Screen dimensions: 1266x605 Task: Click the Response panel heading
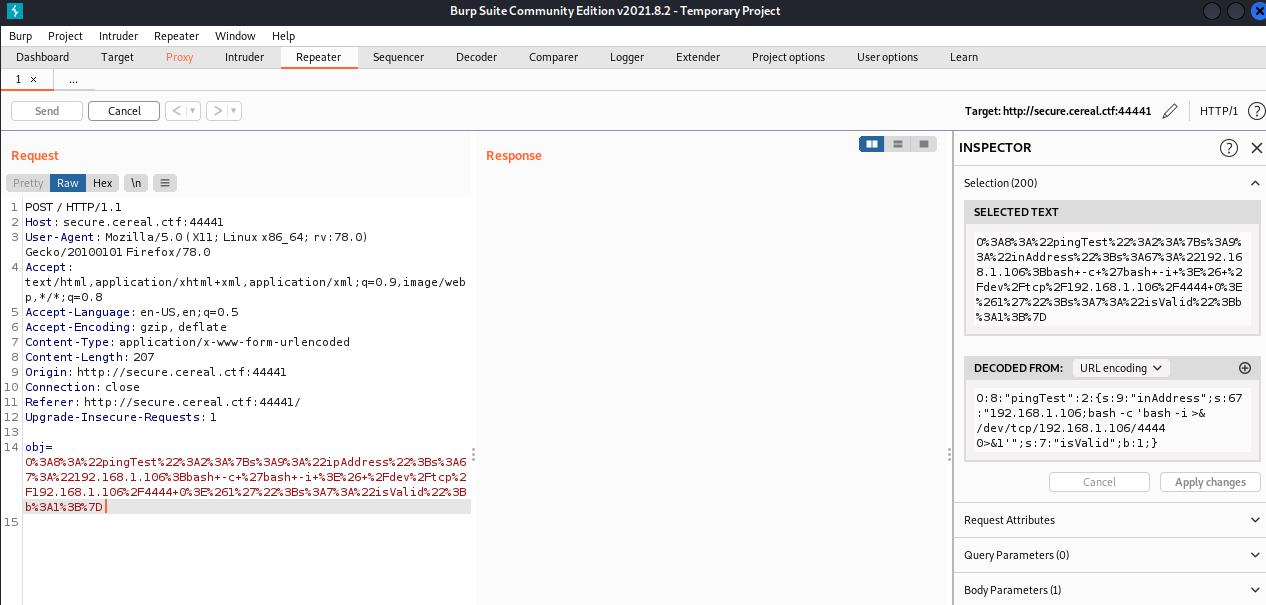514,156
